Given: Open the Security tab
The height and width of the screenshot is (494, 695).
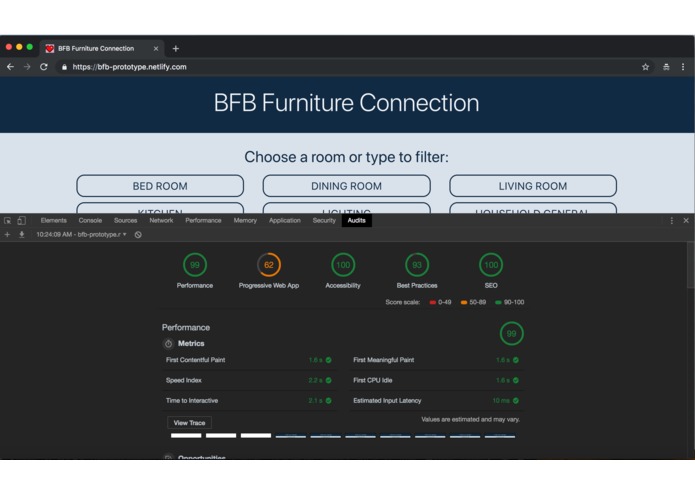Looking at the screenshot, I should pos(324,220).
